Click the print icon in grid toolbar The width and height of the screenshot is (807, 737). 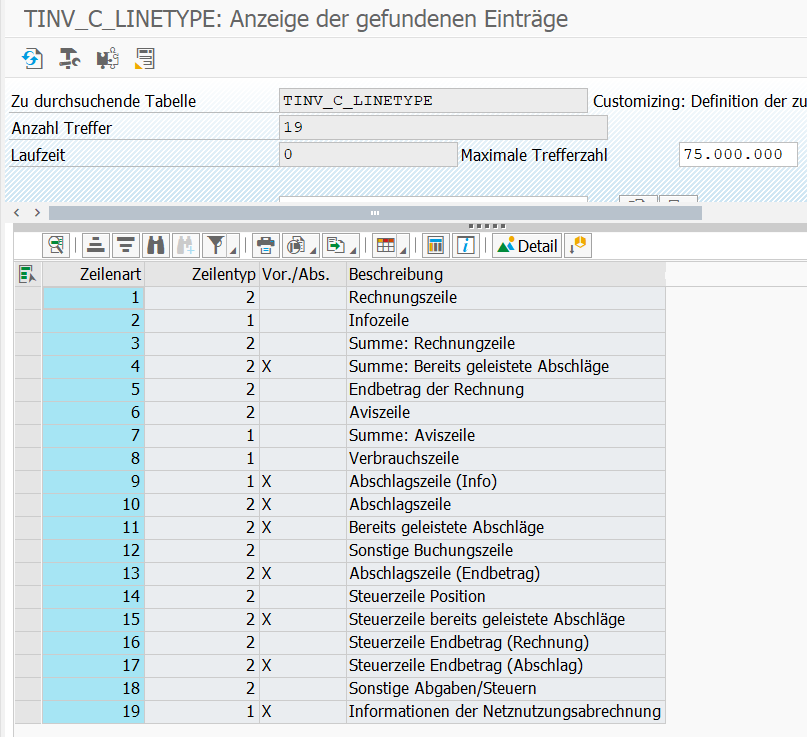click(x=265, y=245)
